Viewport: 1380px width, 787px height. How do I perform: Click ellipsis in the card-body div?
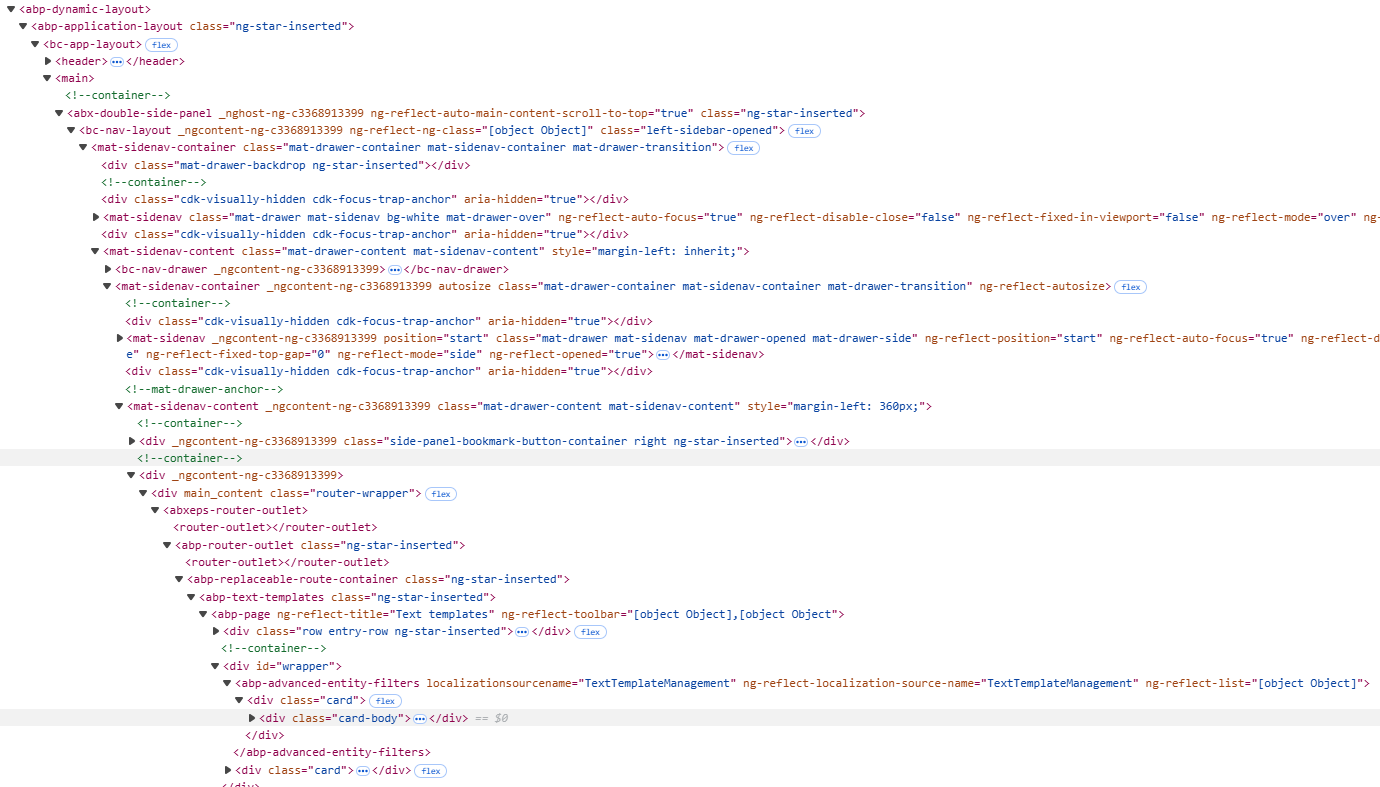click(x=420, y=719)
